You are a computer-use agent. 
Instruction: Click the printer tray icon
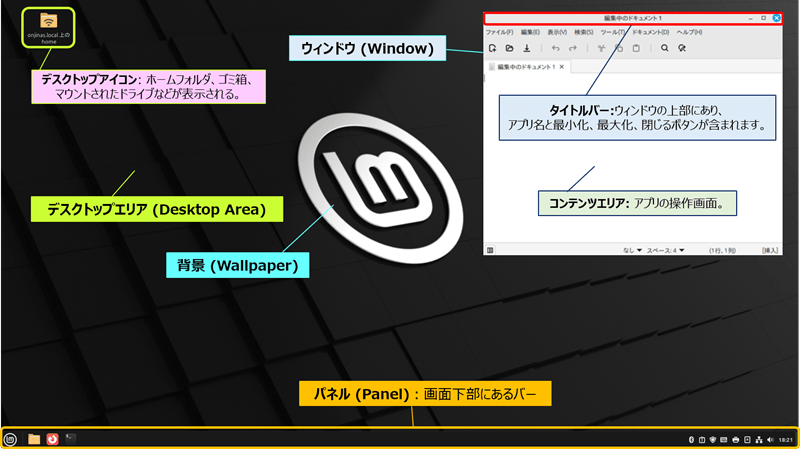(x=736, y=440)
